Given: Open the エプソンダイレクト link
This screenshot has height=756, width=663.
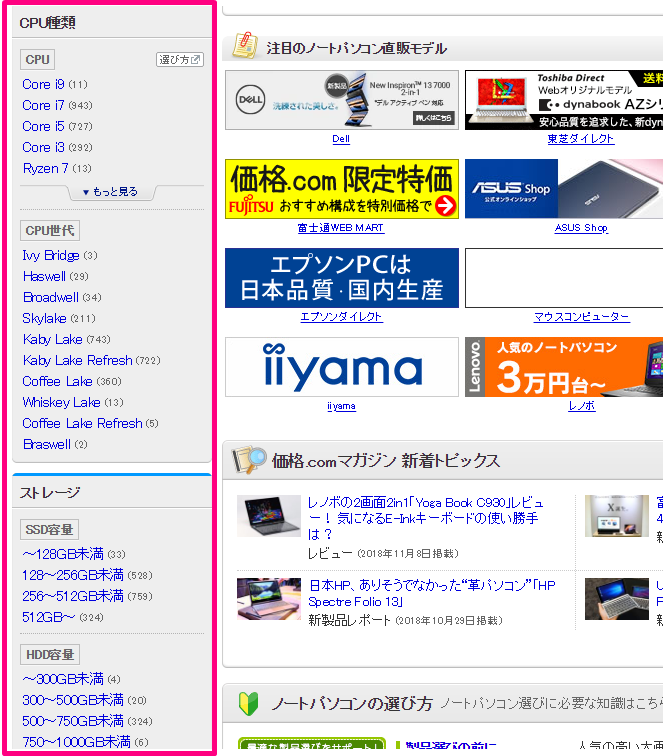Looking at the screenshot, I should click(x=341, y=317).
